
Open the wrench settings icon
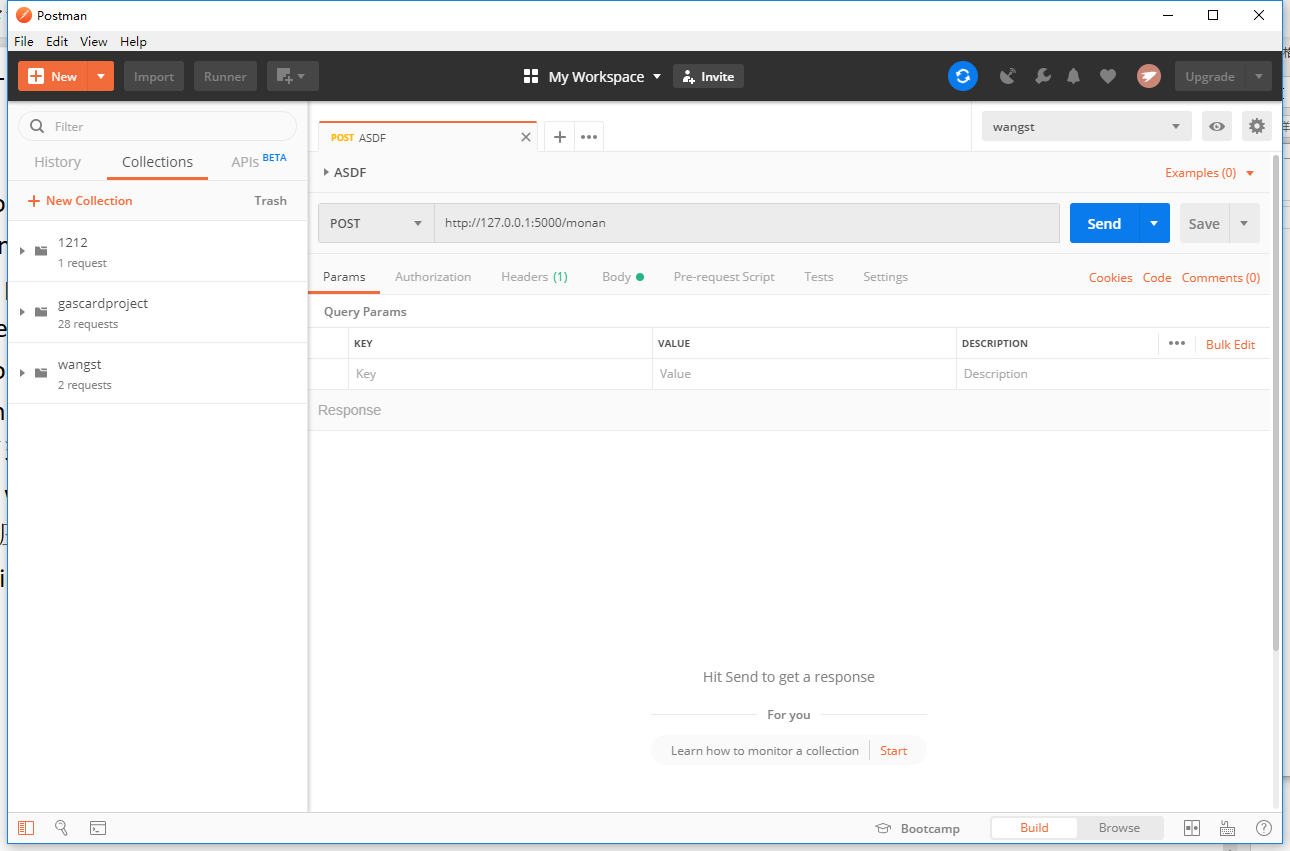(1042, 76)
